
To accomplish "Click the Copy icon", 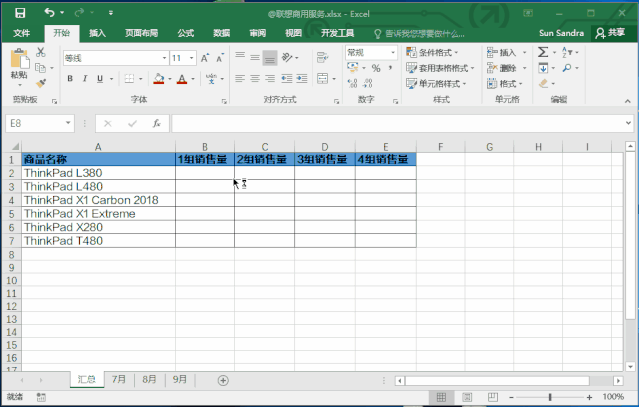I will pyautogui.click(x=40, y=68).
